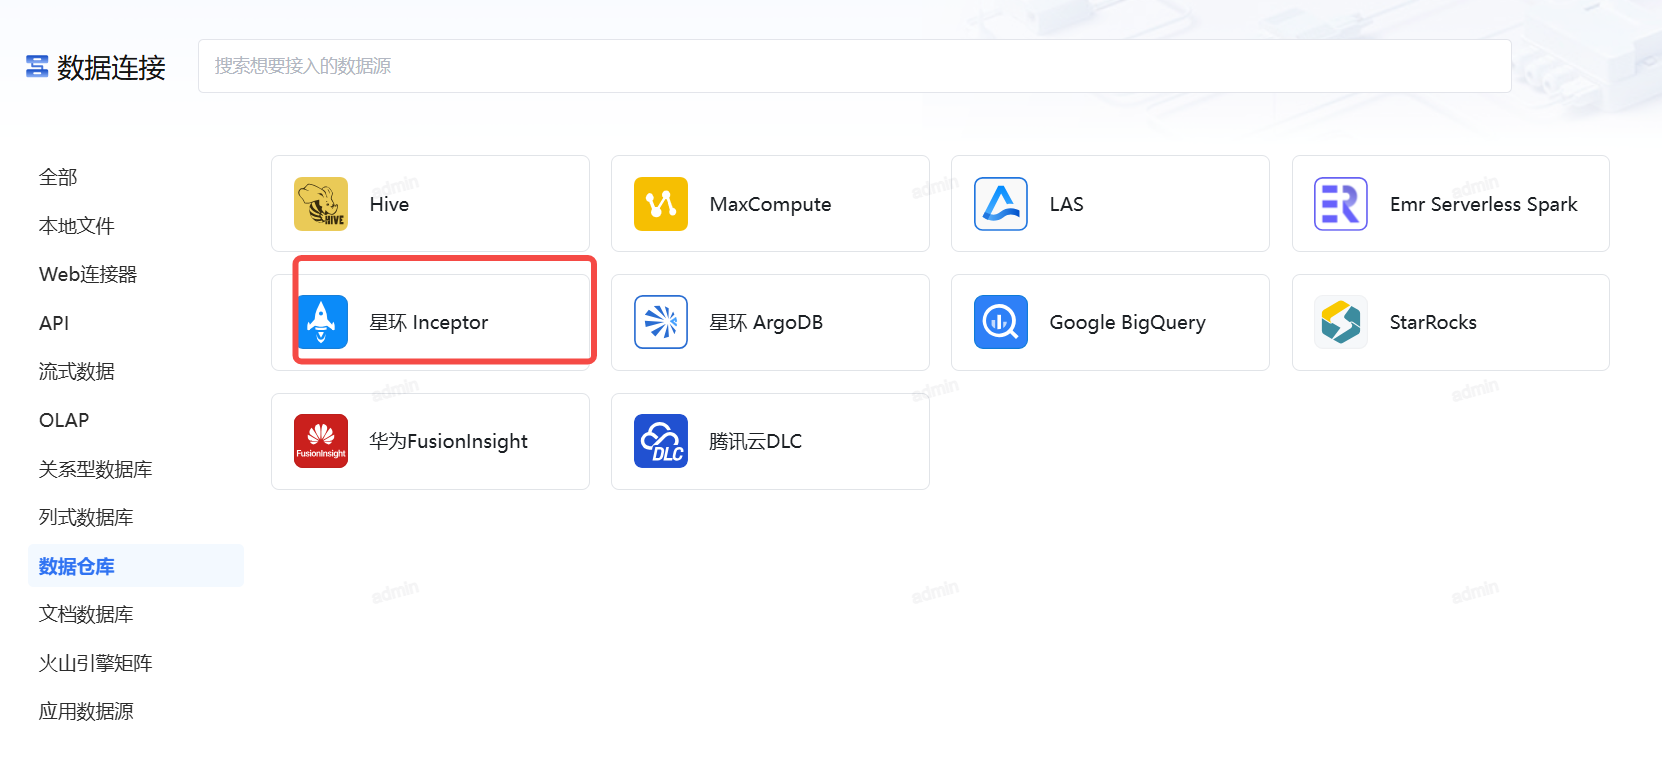Open the 火山引擎矩阵 category
This screenshot has height=771, width=1662.
point(96,663)
